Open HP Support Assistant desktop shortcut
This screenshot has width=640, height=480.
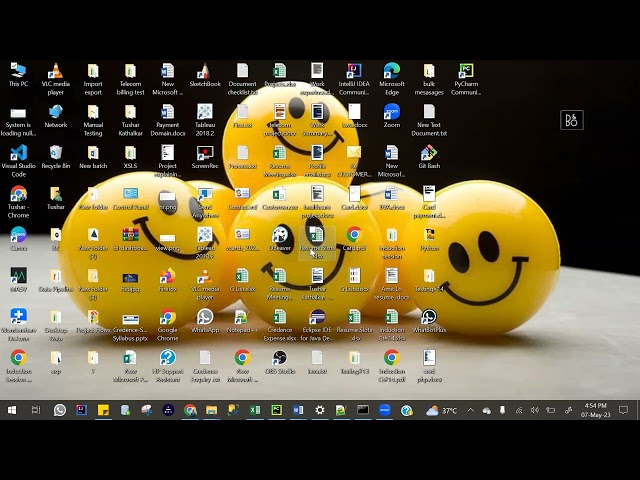[x=168, y=366]
